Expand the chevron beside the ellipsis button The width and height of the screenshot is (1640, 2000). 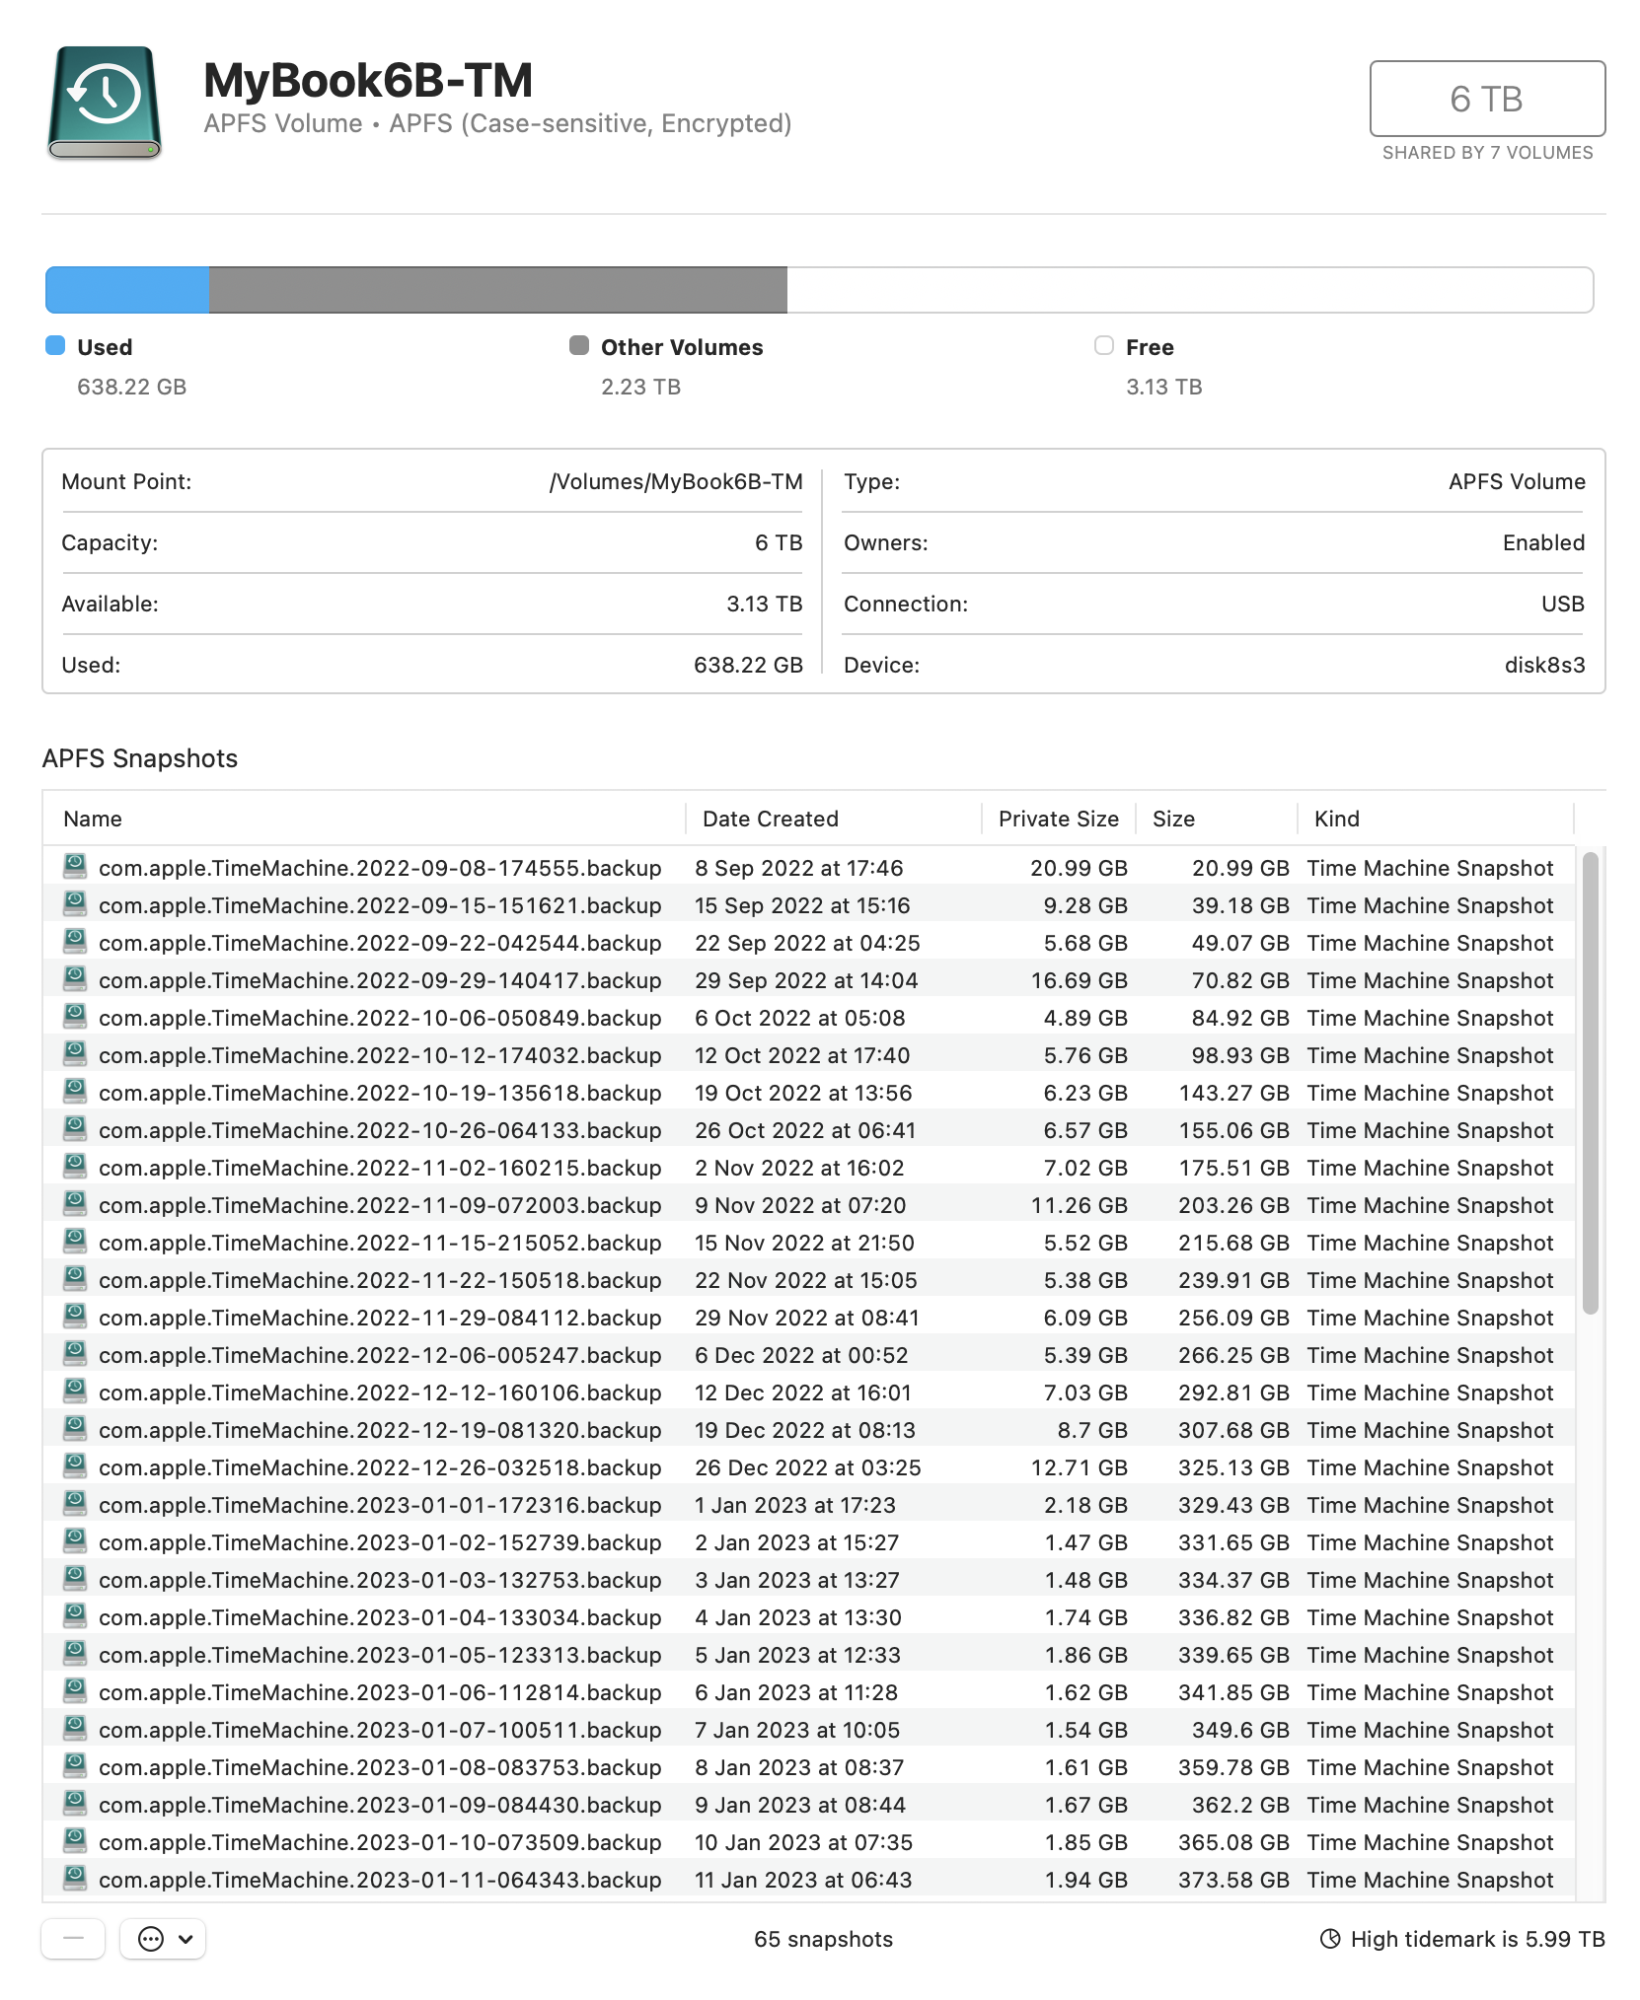click(x=185, y=1938)
